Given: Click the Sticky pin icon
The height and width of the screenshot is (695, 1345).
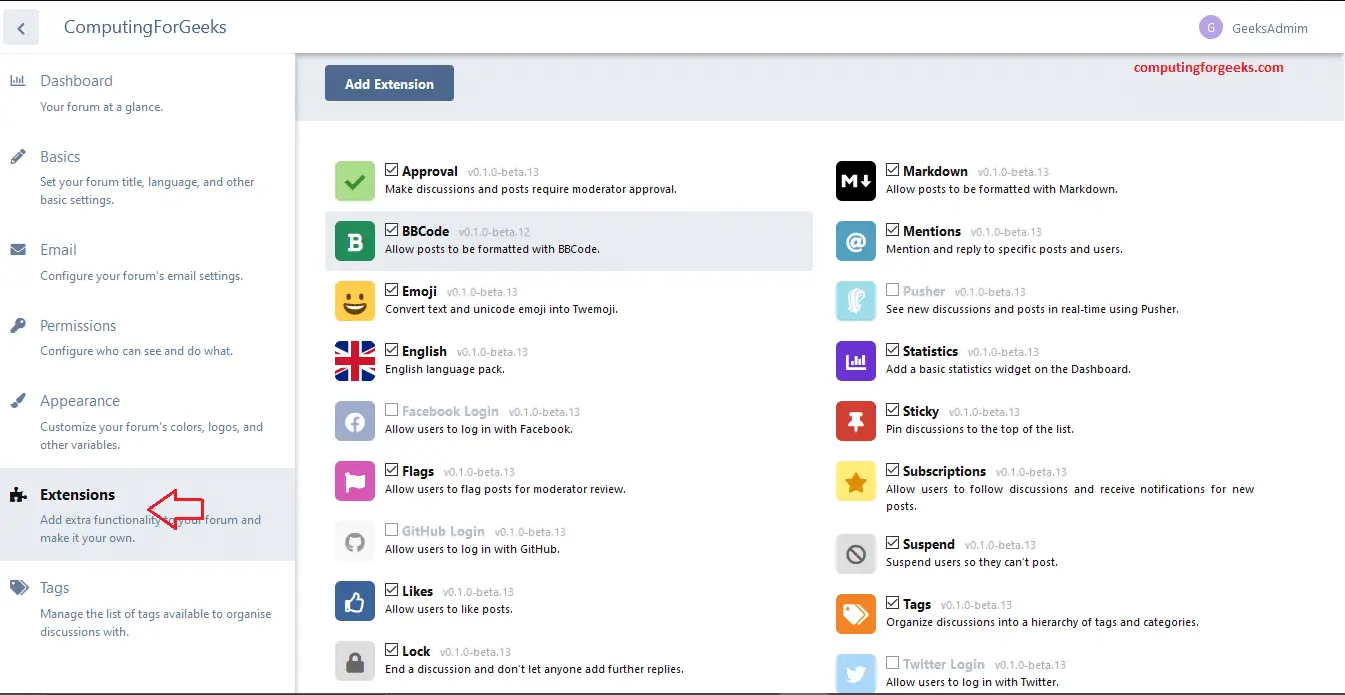Looking at the screenshot, I should [855, 421].
